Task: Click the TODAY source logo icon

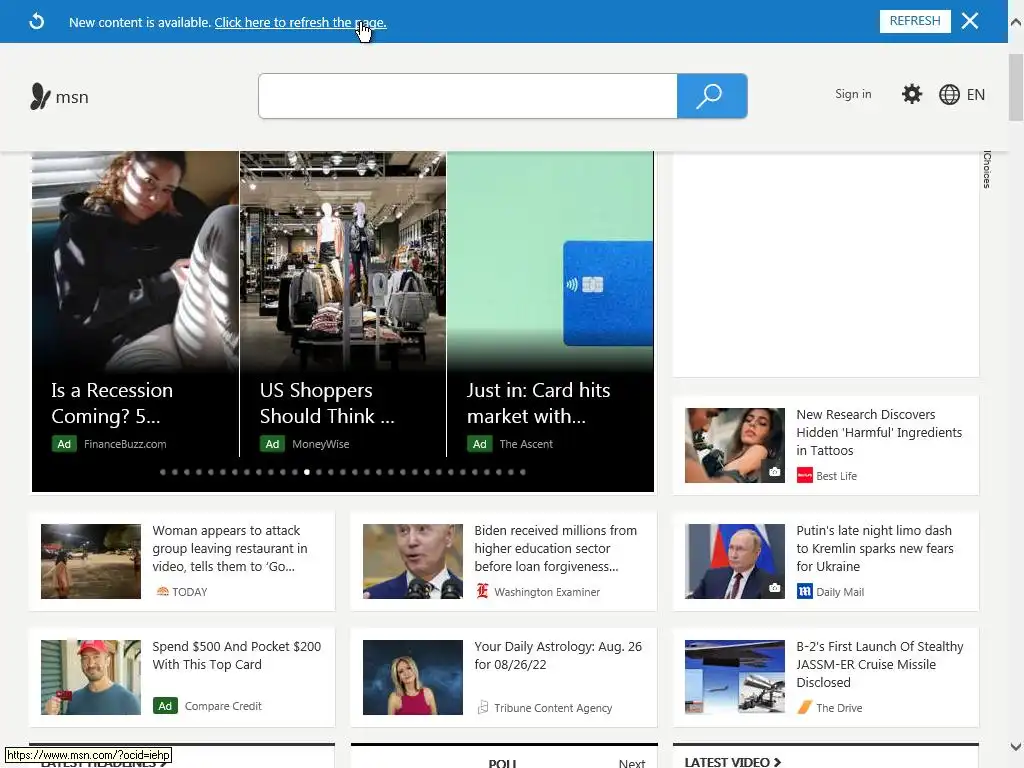Action: (x=163, y=592)
